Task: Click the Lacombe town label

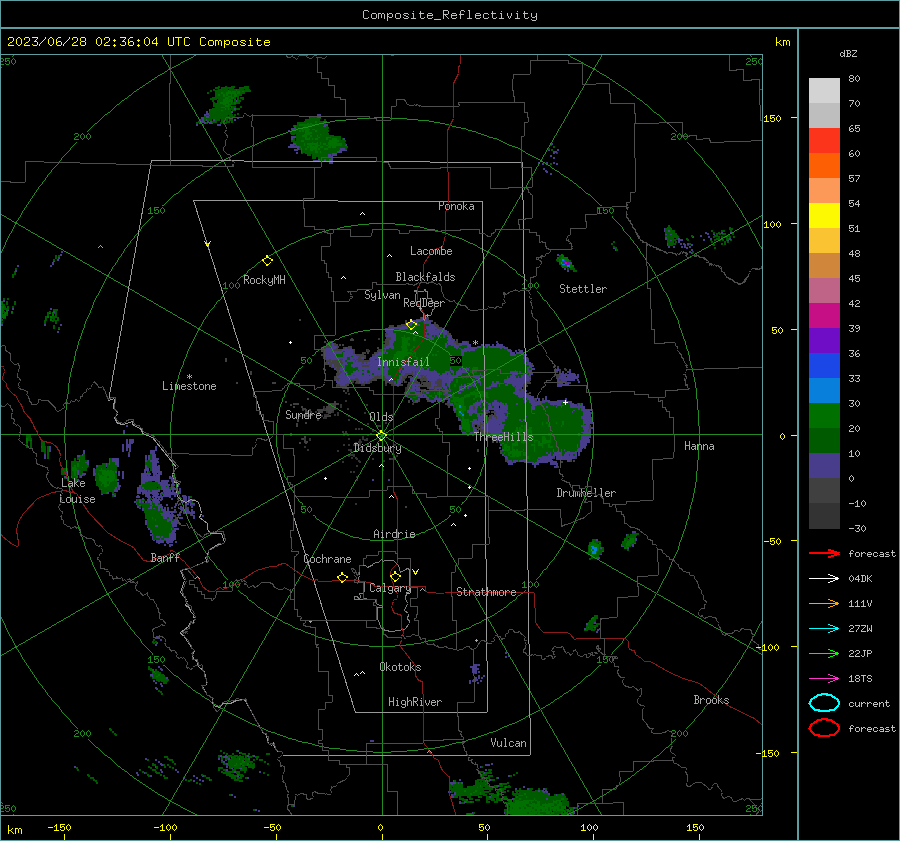Action: (431, 251)
